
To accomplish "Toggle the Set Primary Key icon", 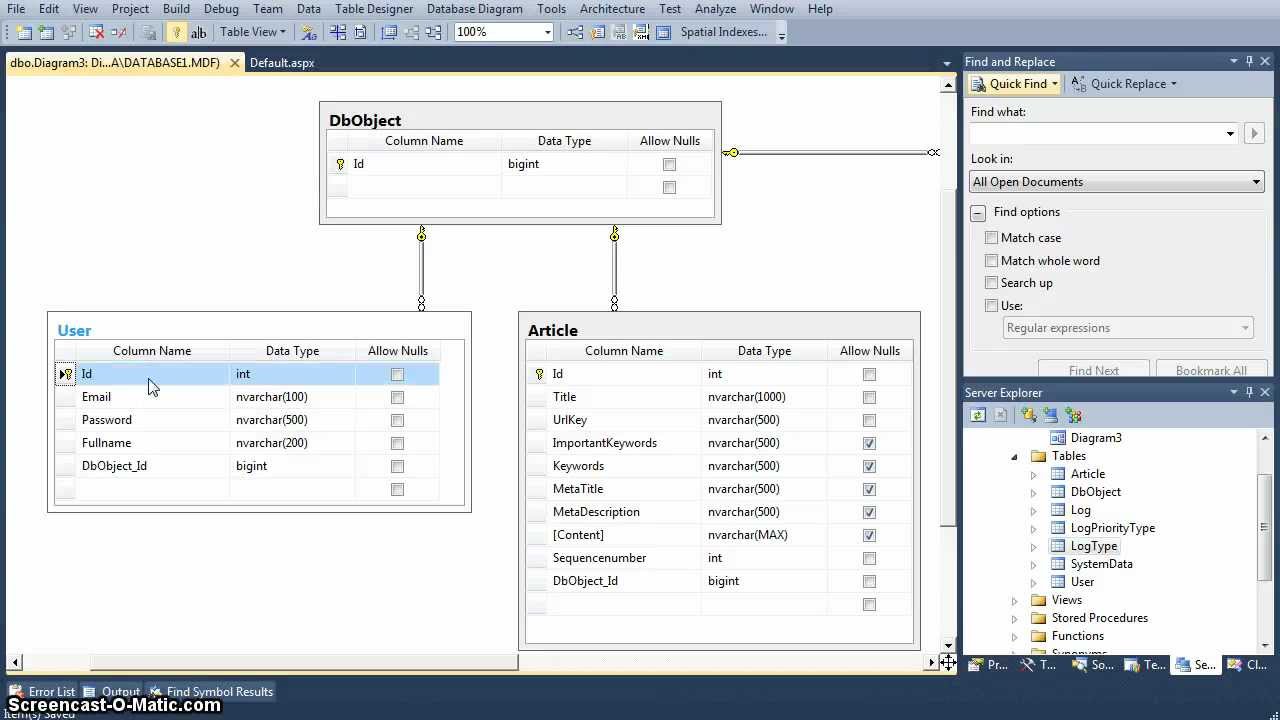I will (176, 32).
